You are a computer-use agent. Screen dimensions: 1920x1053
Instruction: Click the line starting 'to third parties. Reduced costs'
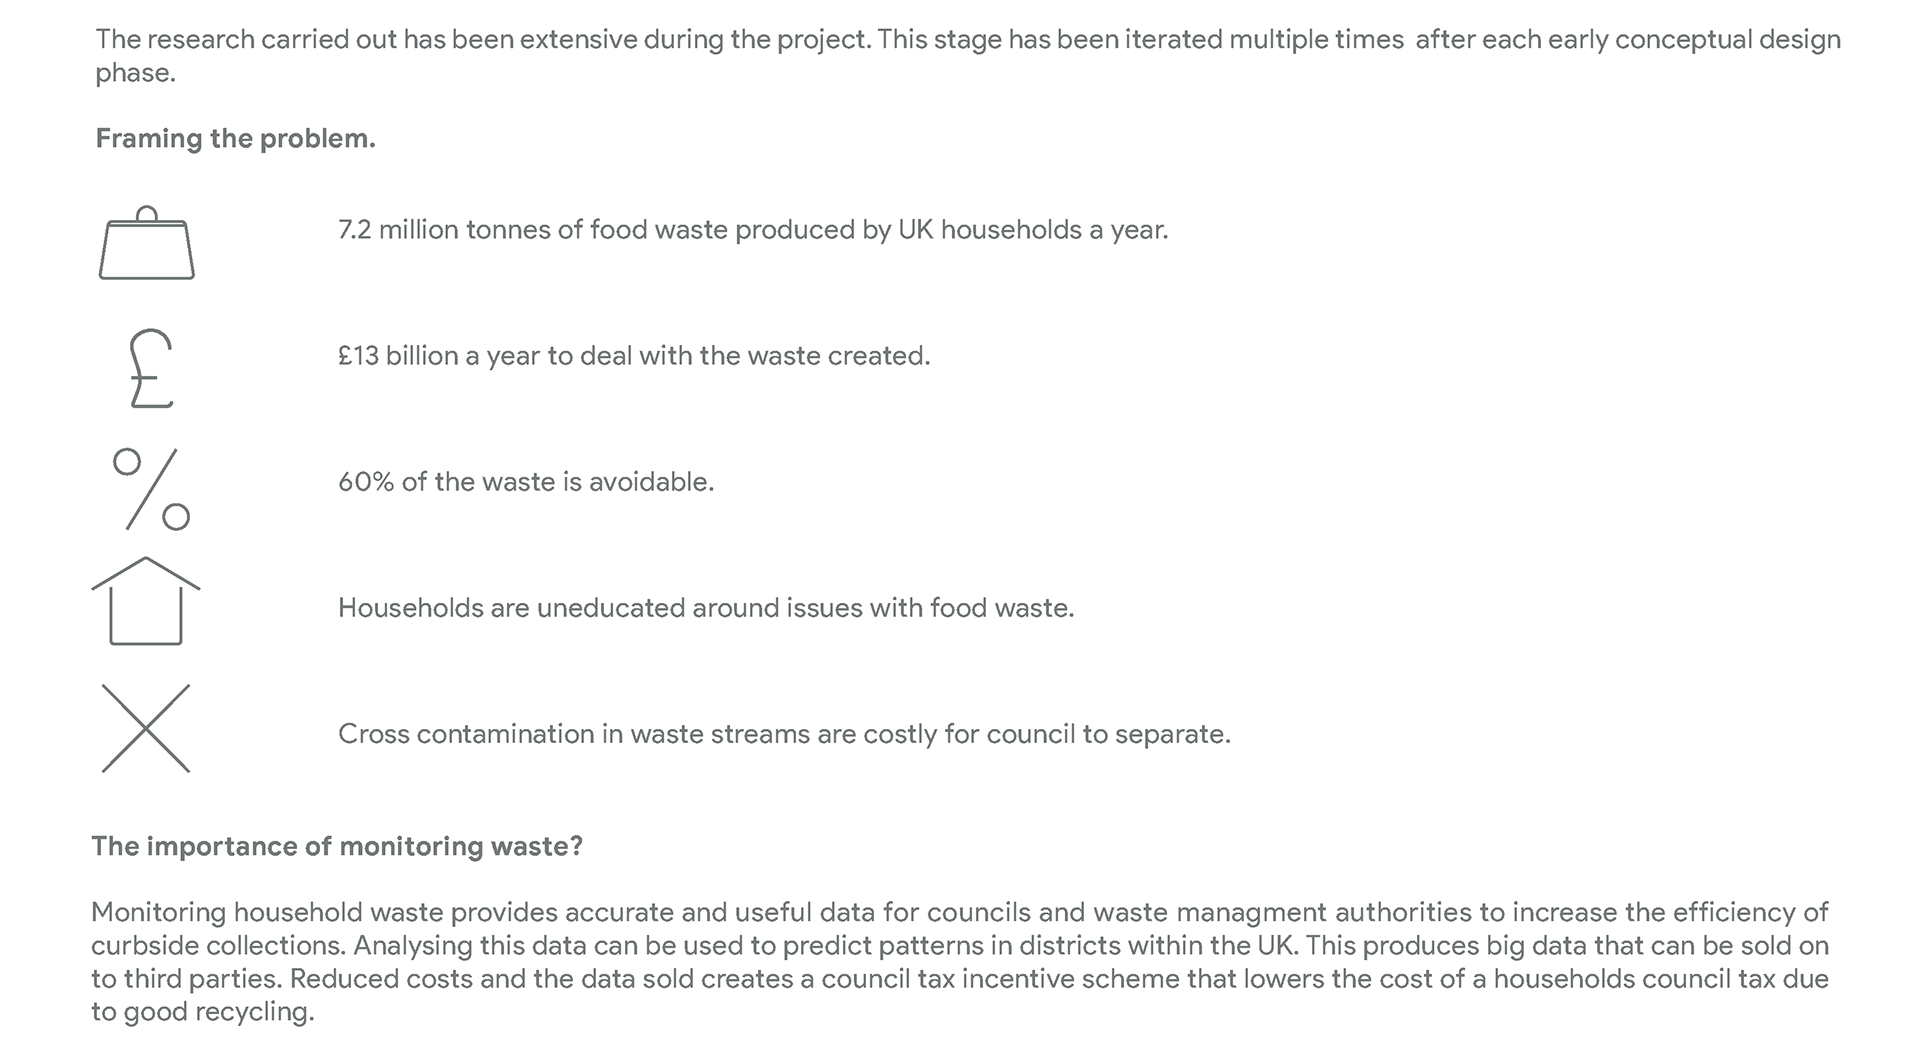(x=960, y=979)
